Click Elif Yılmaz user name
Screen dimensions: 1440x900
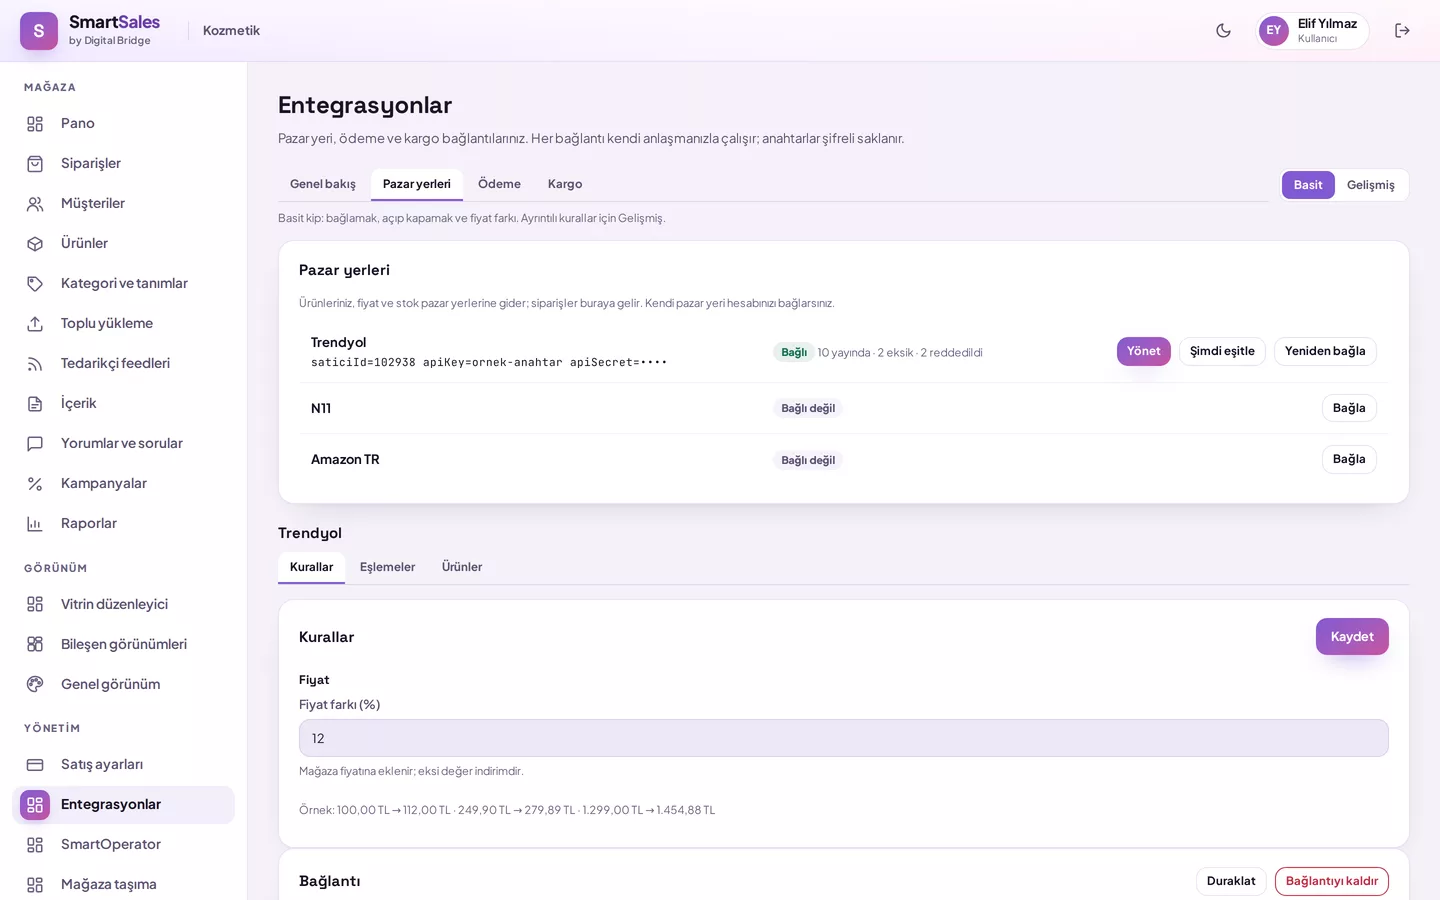click(x=1327, y=24)
